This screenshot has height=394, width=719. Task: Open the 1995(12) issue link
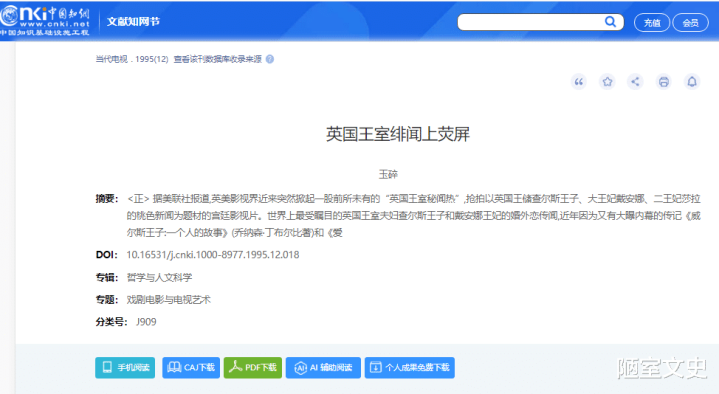click(x=152, y=59)
